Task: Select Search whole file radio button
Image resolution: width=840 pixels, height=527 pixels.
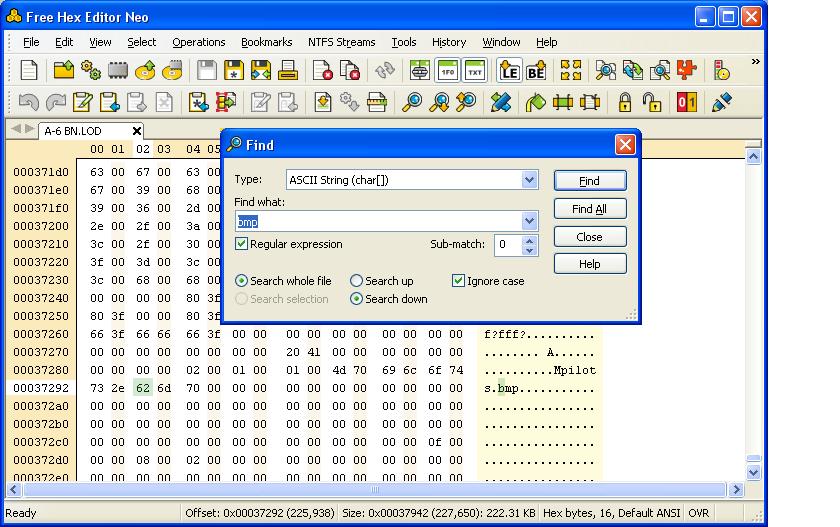Action: click(x=241, y=281)
